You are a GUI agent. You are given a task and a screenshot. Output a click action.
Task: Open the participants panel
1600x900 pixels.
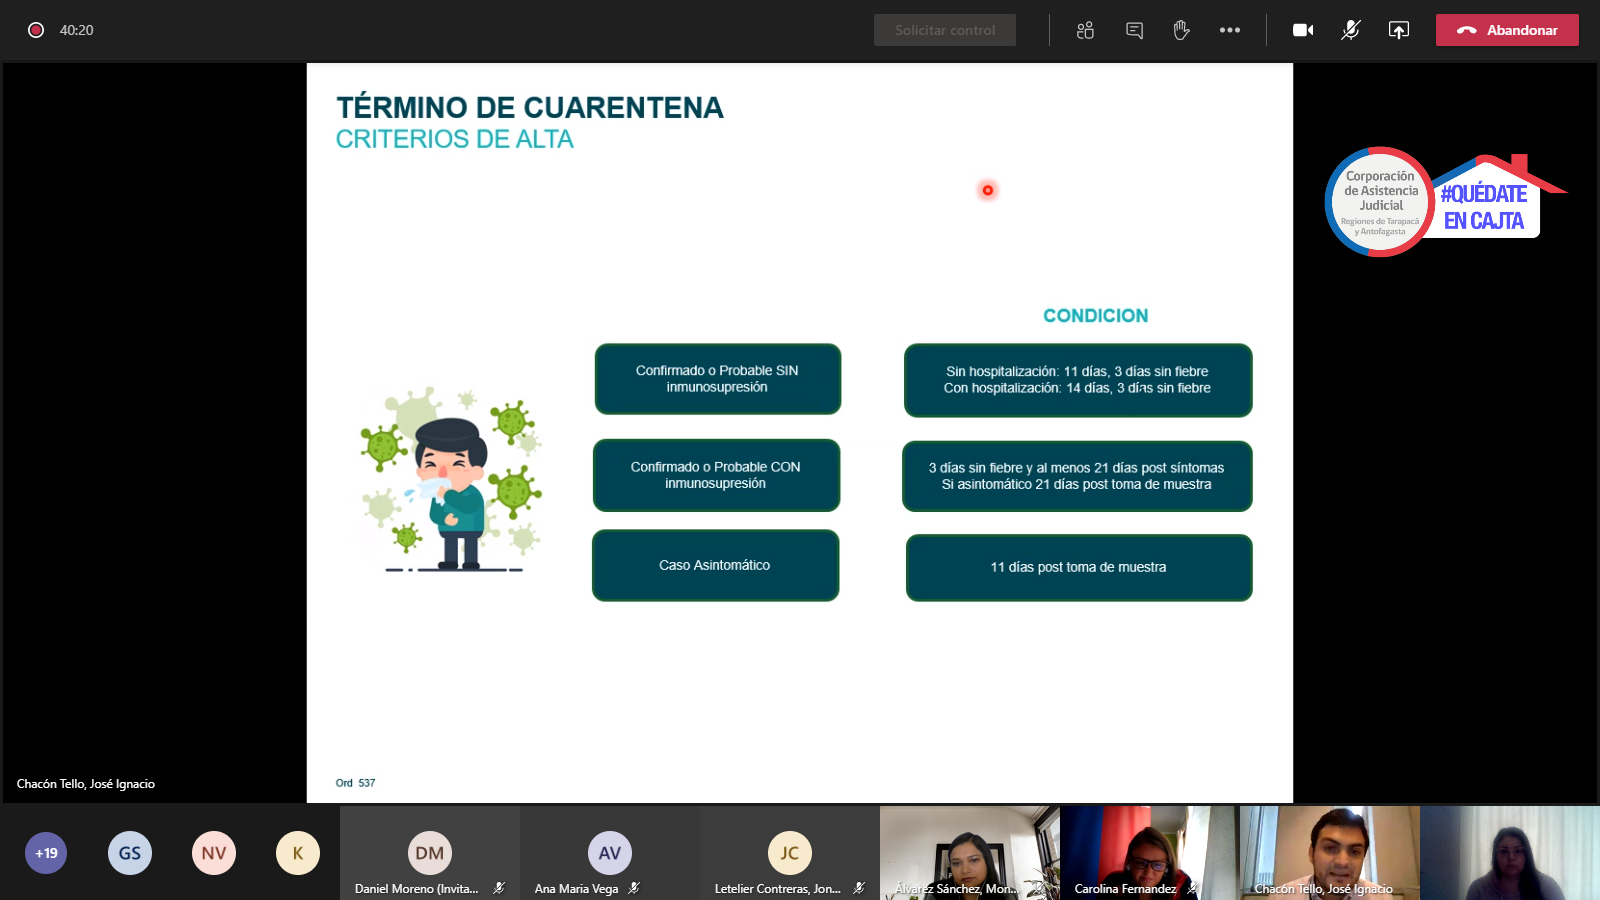coord(1085,30)
